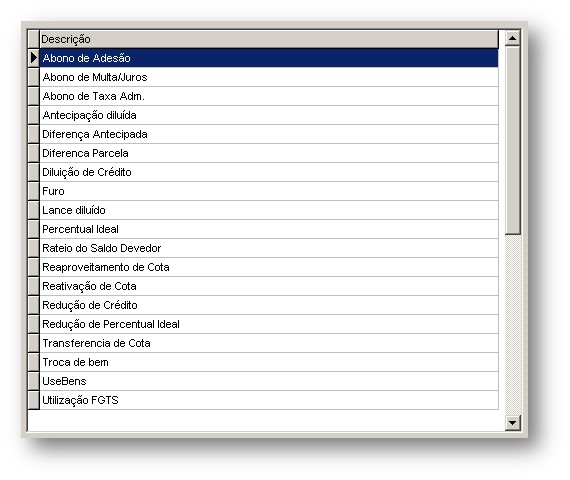Click the top-left grid corner selector
570x480 pixels.
click(x=33, y=39)
